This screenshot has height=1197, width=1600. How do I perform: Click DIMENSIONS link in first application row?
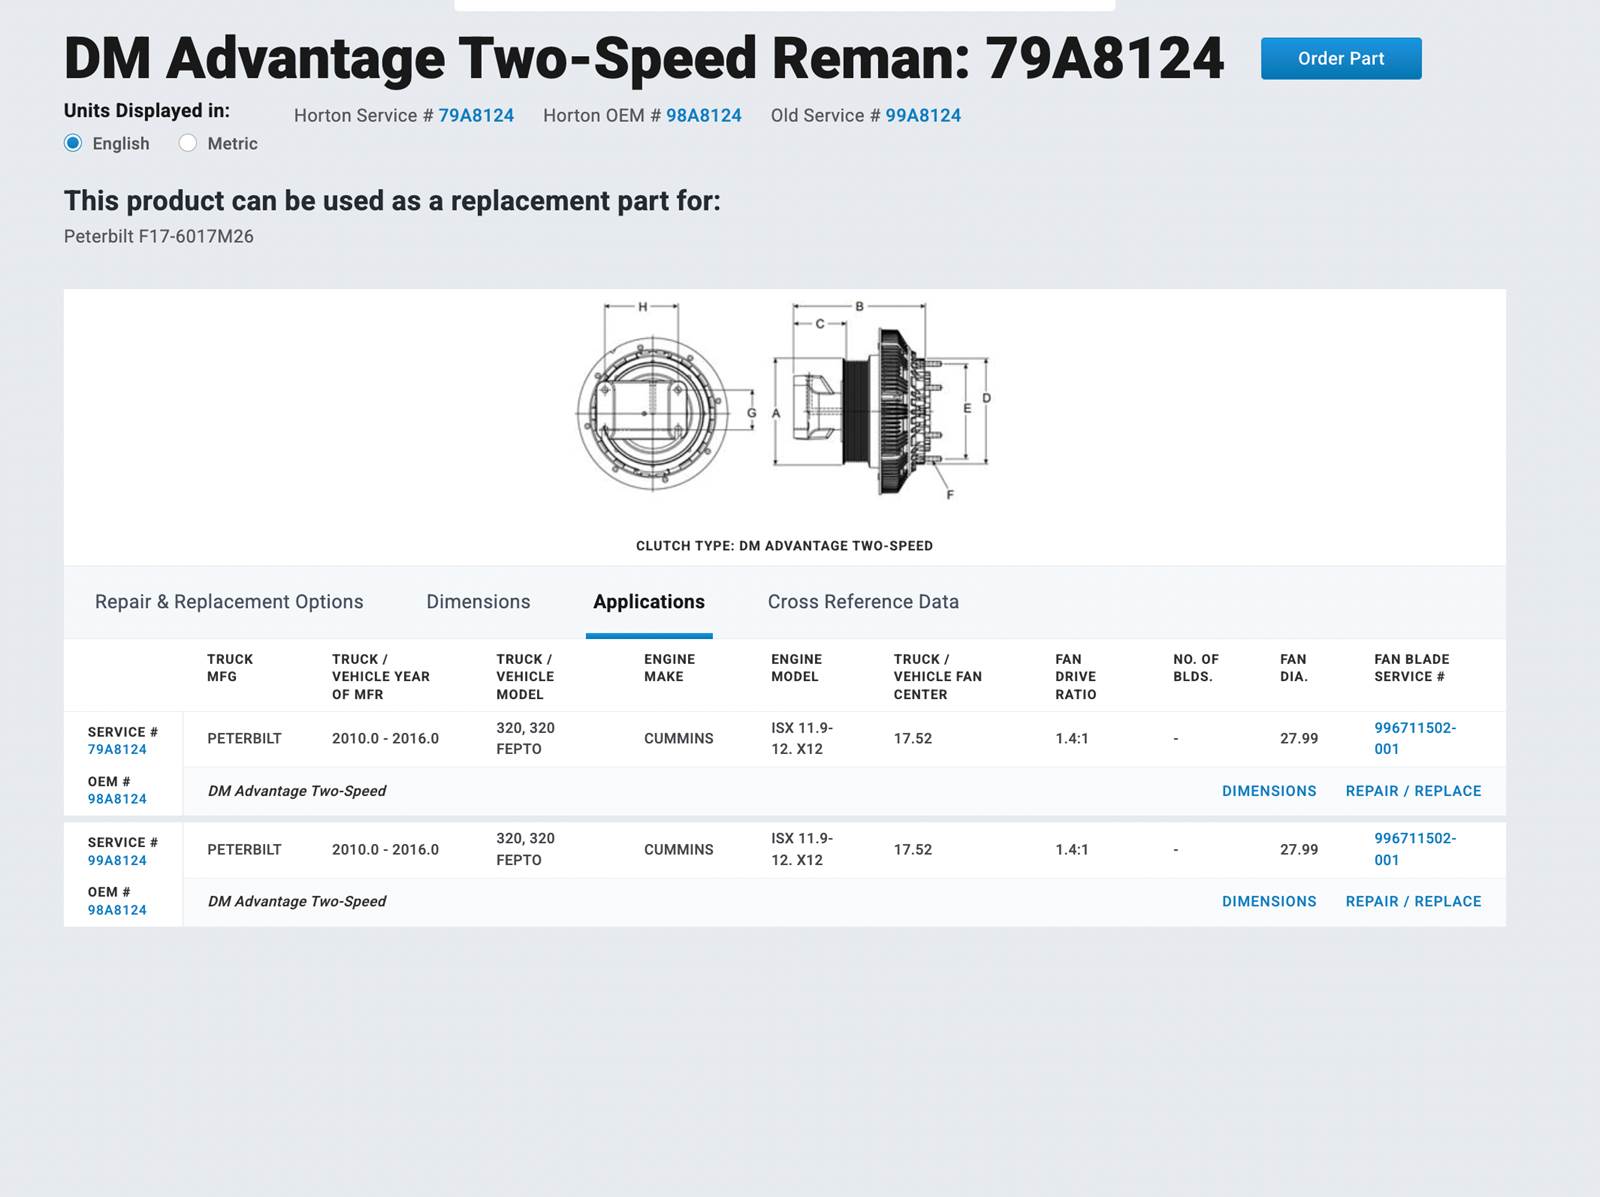pyautogui.click(x=1269, y=791)
